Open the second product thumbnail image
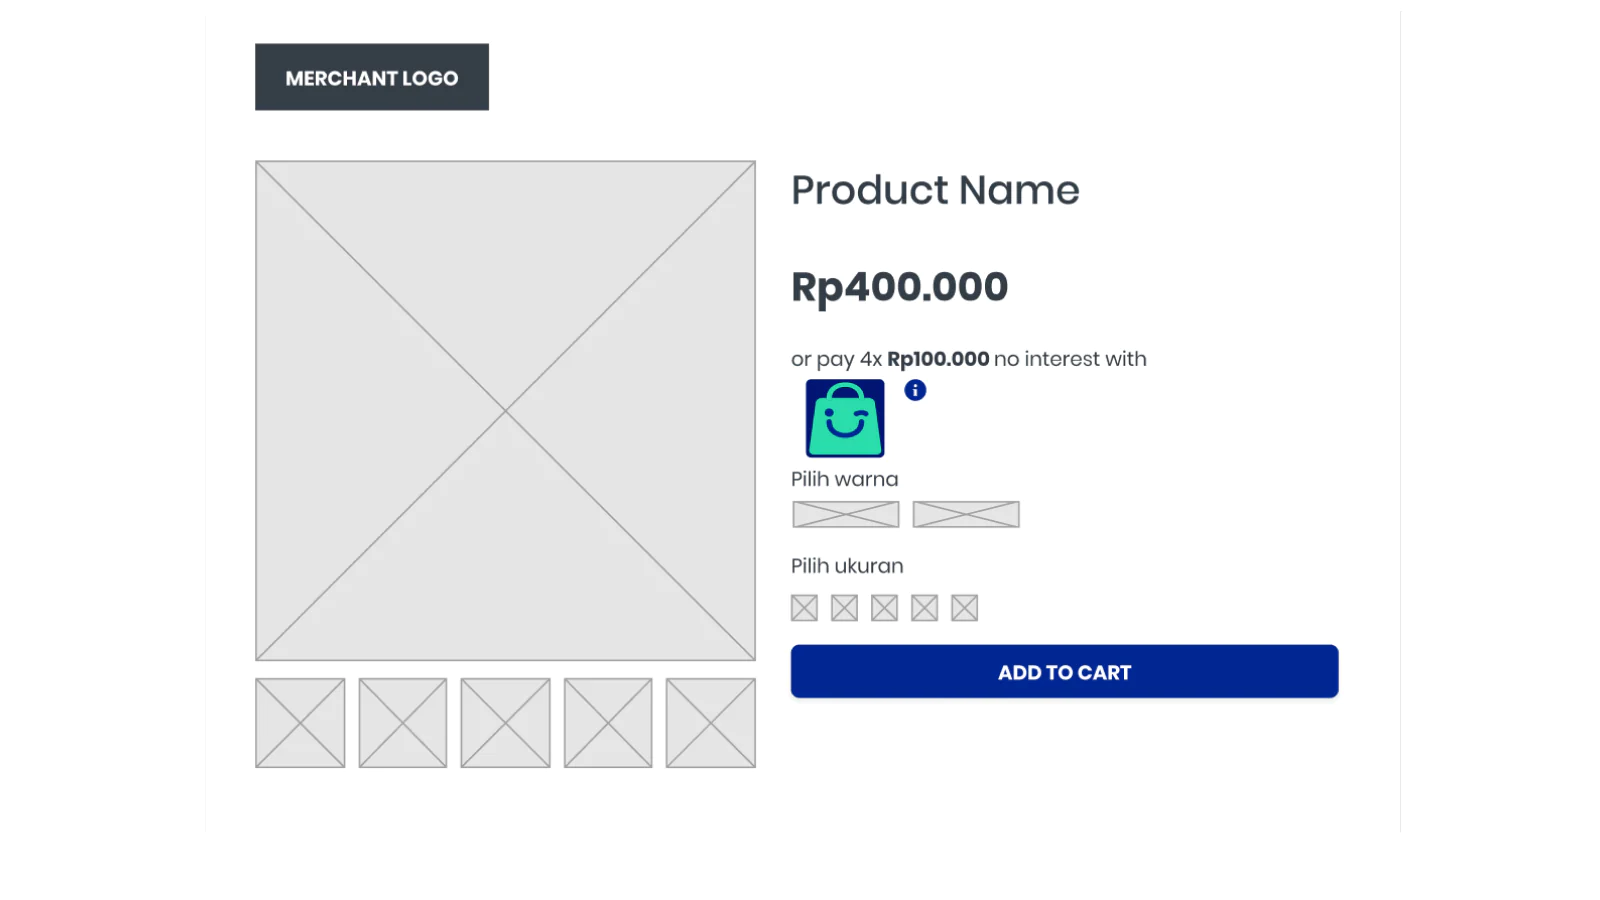Screen dimensions: 1600x900 click(403, 723)
